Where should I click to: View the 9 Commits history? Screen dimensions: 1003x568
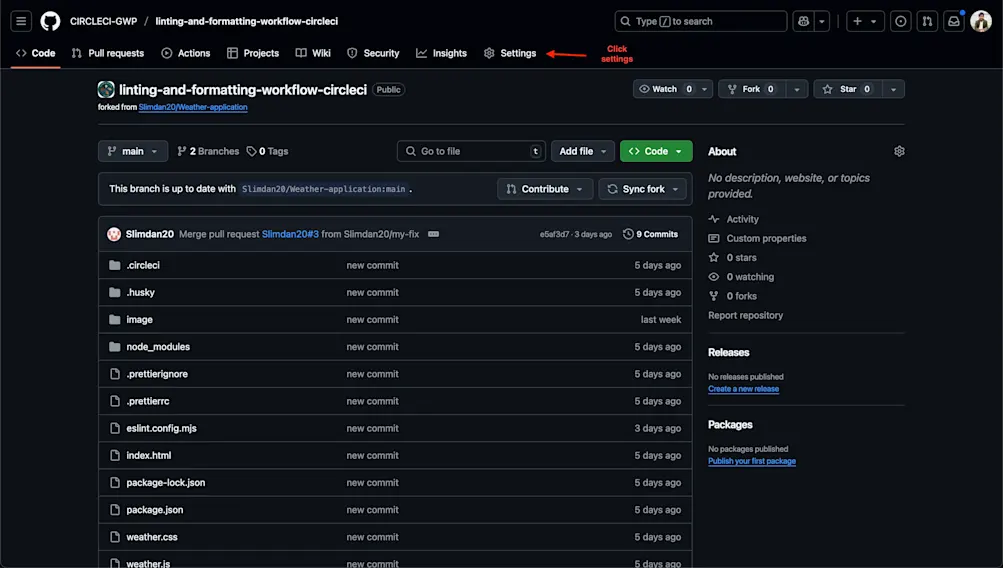point(651,234)
